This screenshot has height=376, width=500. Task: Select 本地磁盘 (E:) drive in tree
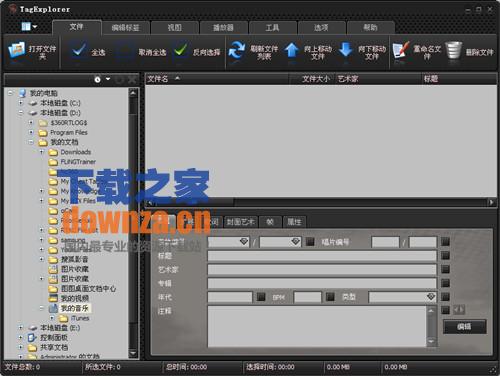tap(60, 328)
